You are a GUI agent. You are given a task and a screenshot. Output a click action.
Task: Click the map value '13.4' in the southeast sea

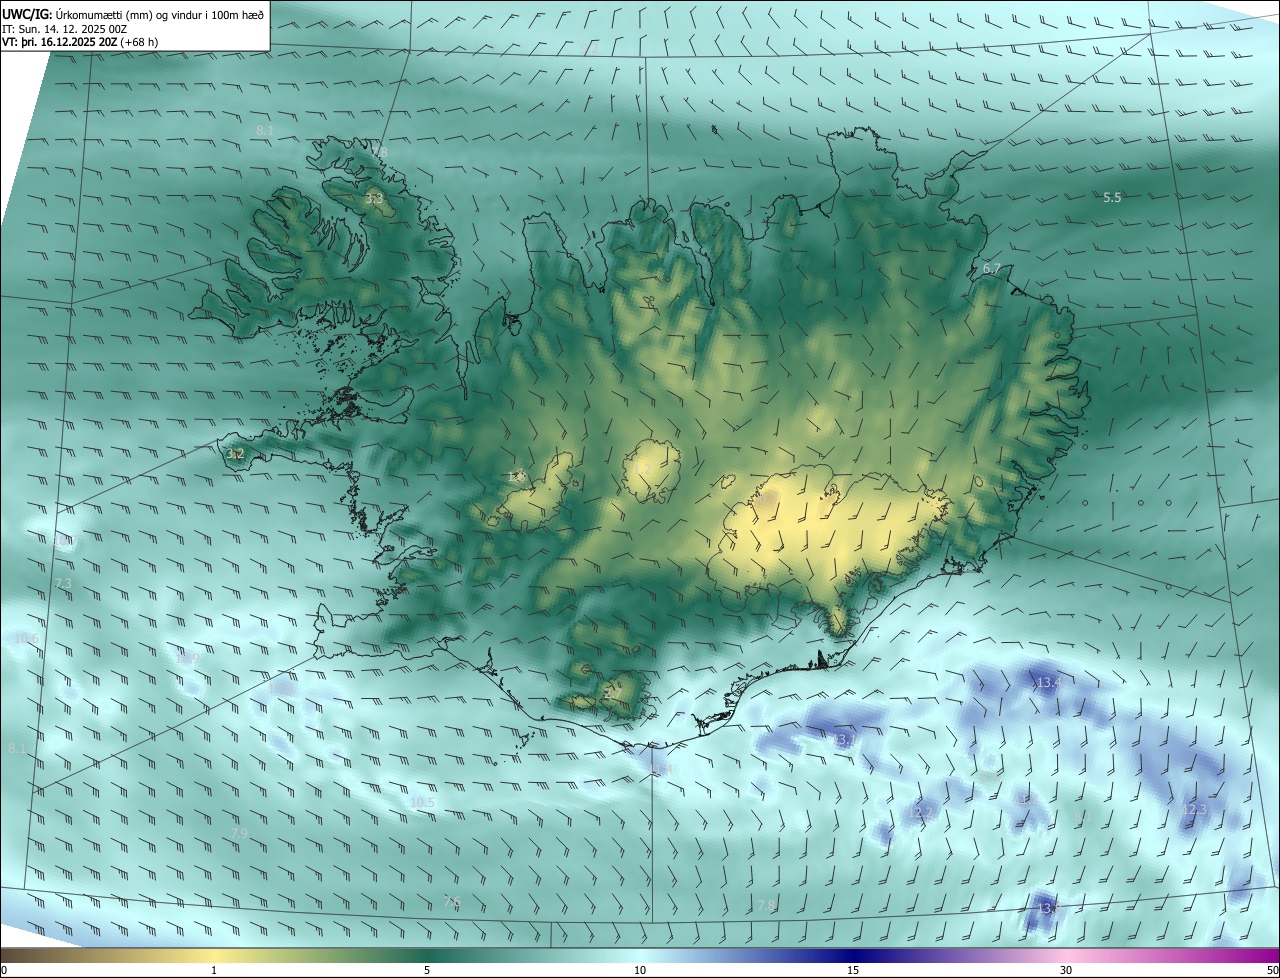click(1048, 683)
